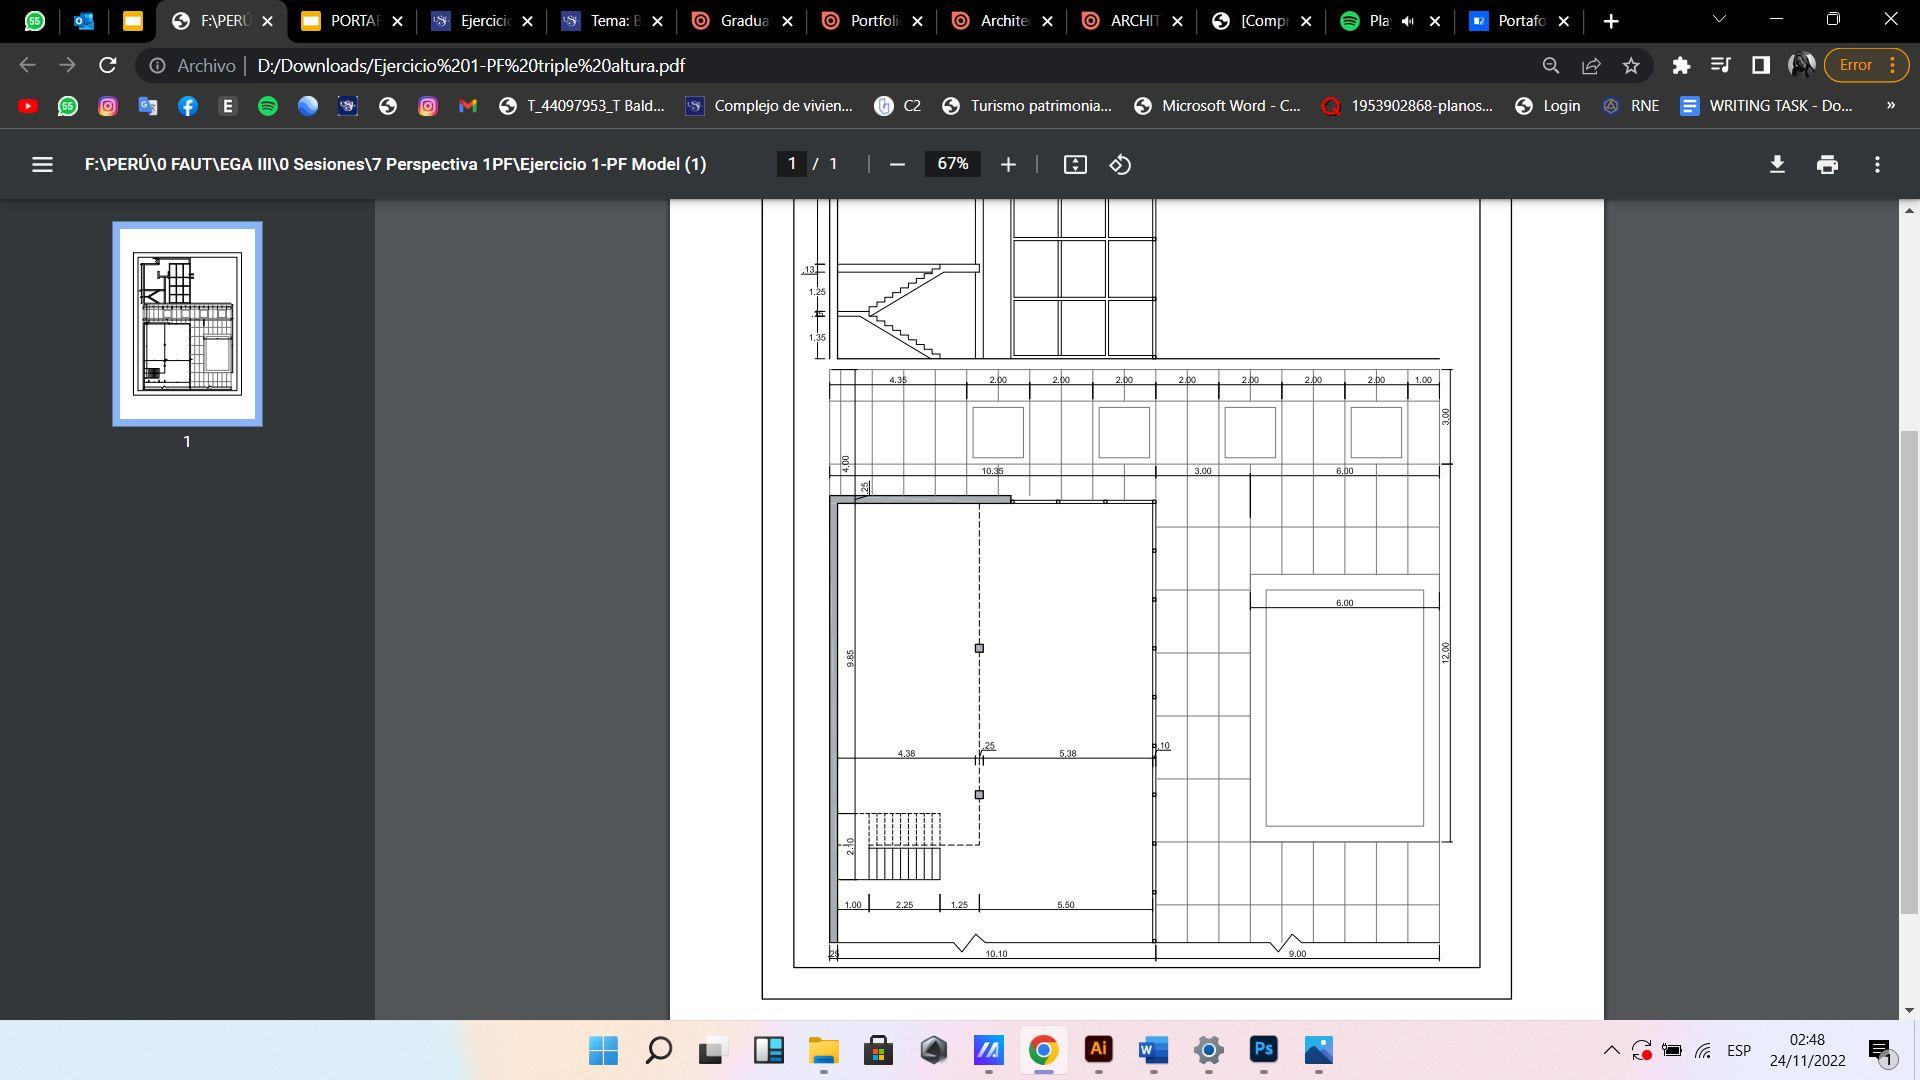Toggle the PDF sidebar menu icon
The image size is (1920, 1080).
(42, 164)
